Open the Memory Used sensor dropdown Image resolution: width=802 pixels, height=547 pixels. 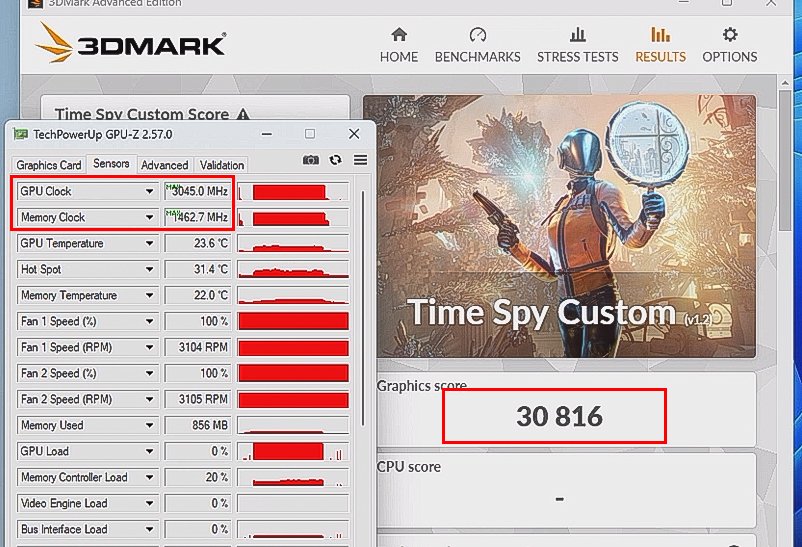[x=149, y=426]
